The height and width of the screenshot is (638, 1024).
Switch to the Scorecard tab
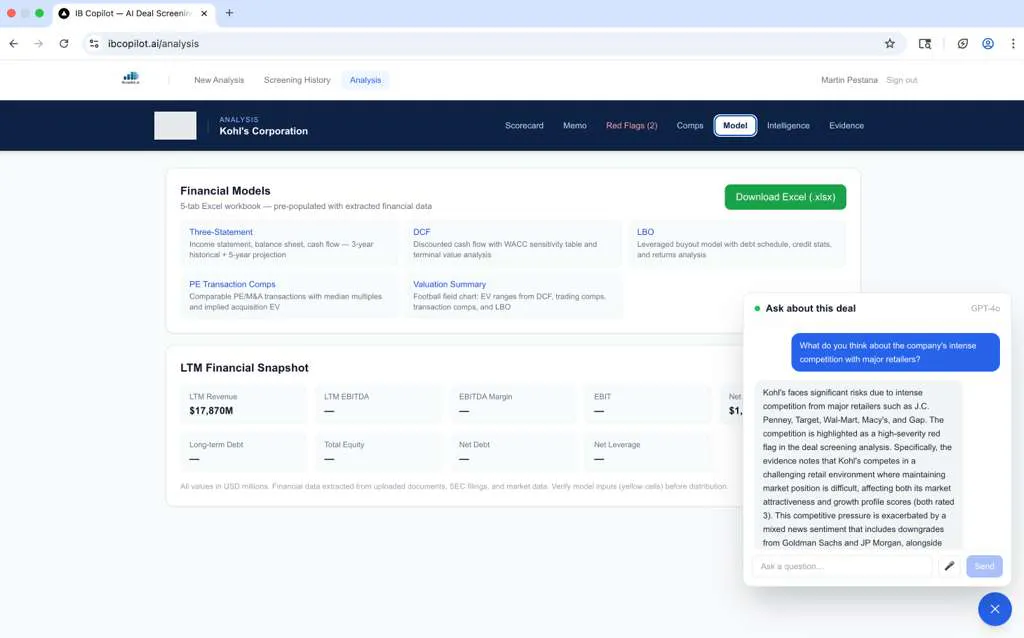coord(524,125)
